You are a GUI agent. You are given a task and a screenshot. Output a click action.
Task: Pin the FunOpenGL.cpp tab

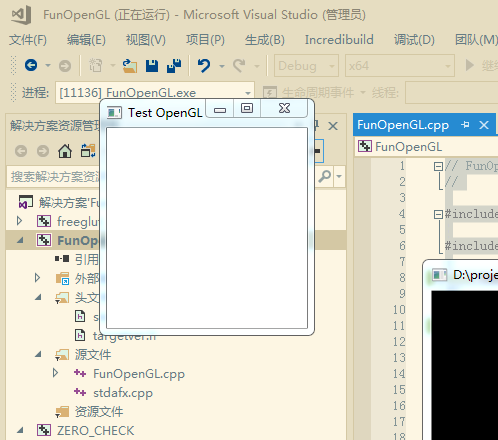click(x=465, y=125)
